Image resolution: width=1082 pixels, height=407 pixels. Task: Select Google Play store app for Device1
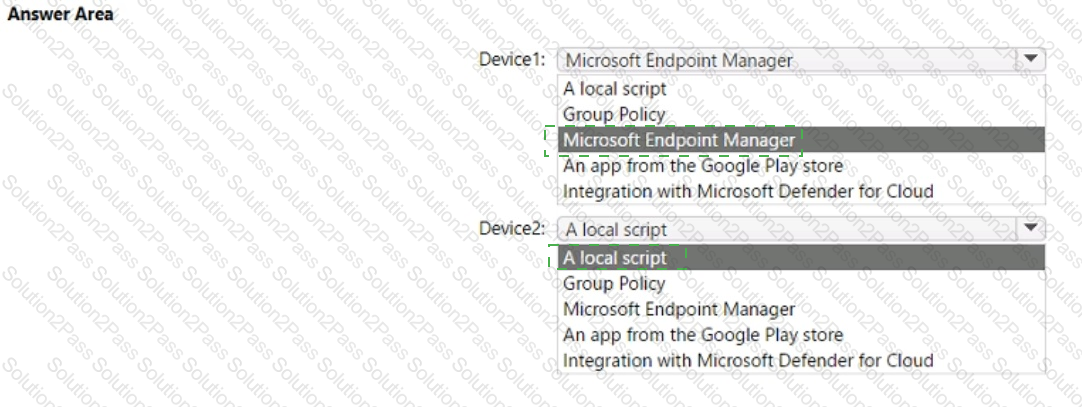[703, 166]
